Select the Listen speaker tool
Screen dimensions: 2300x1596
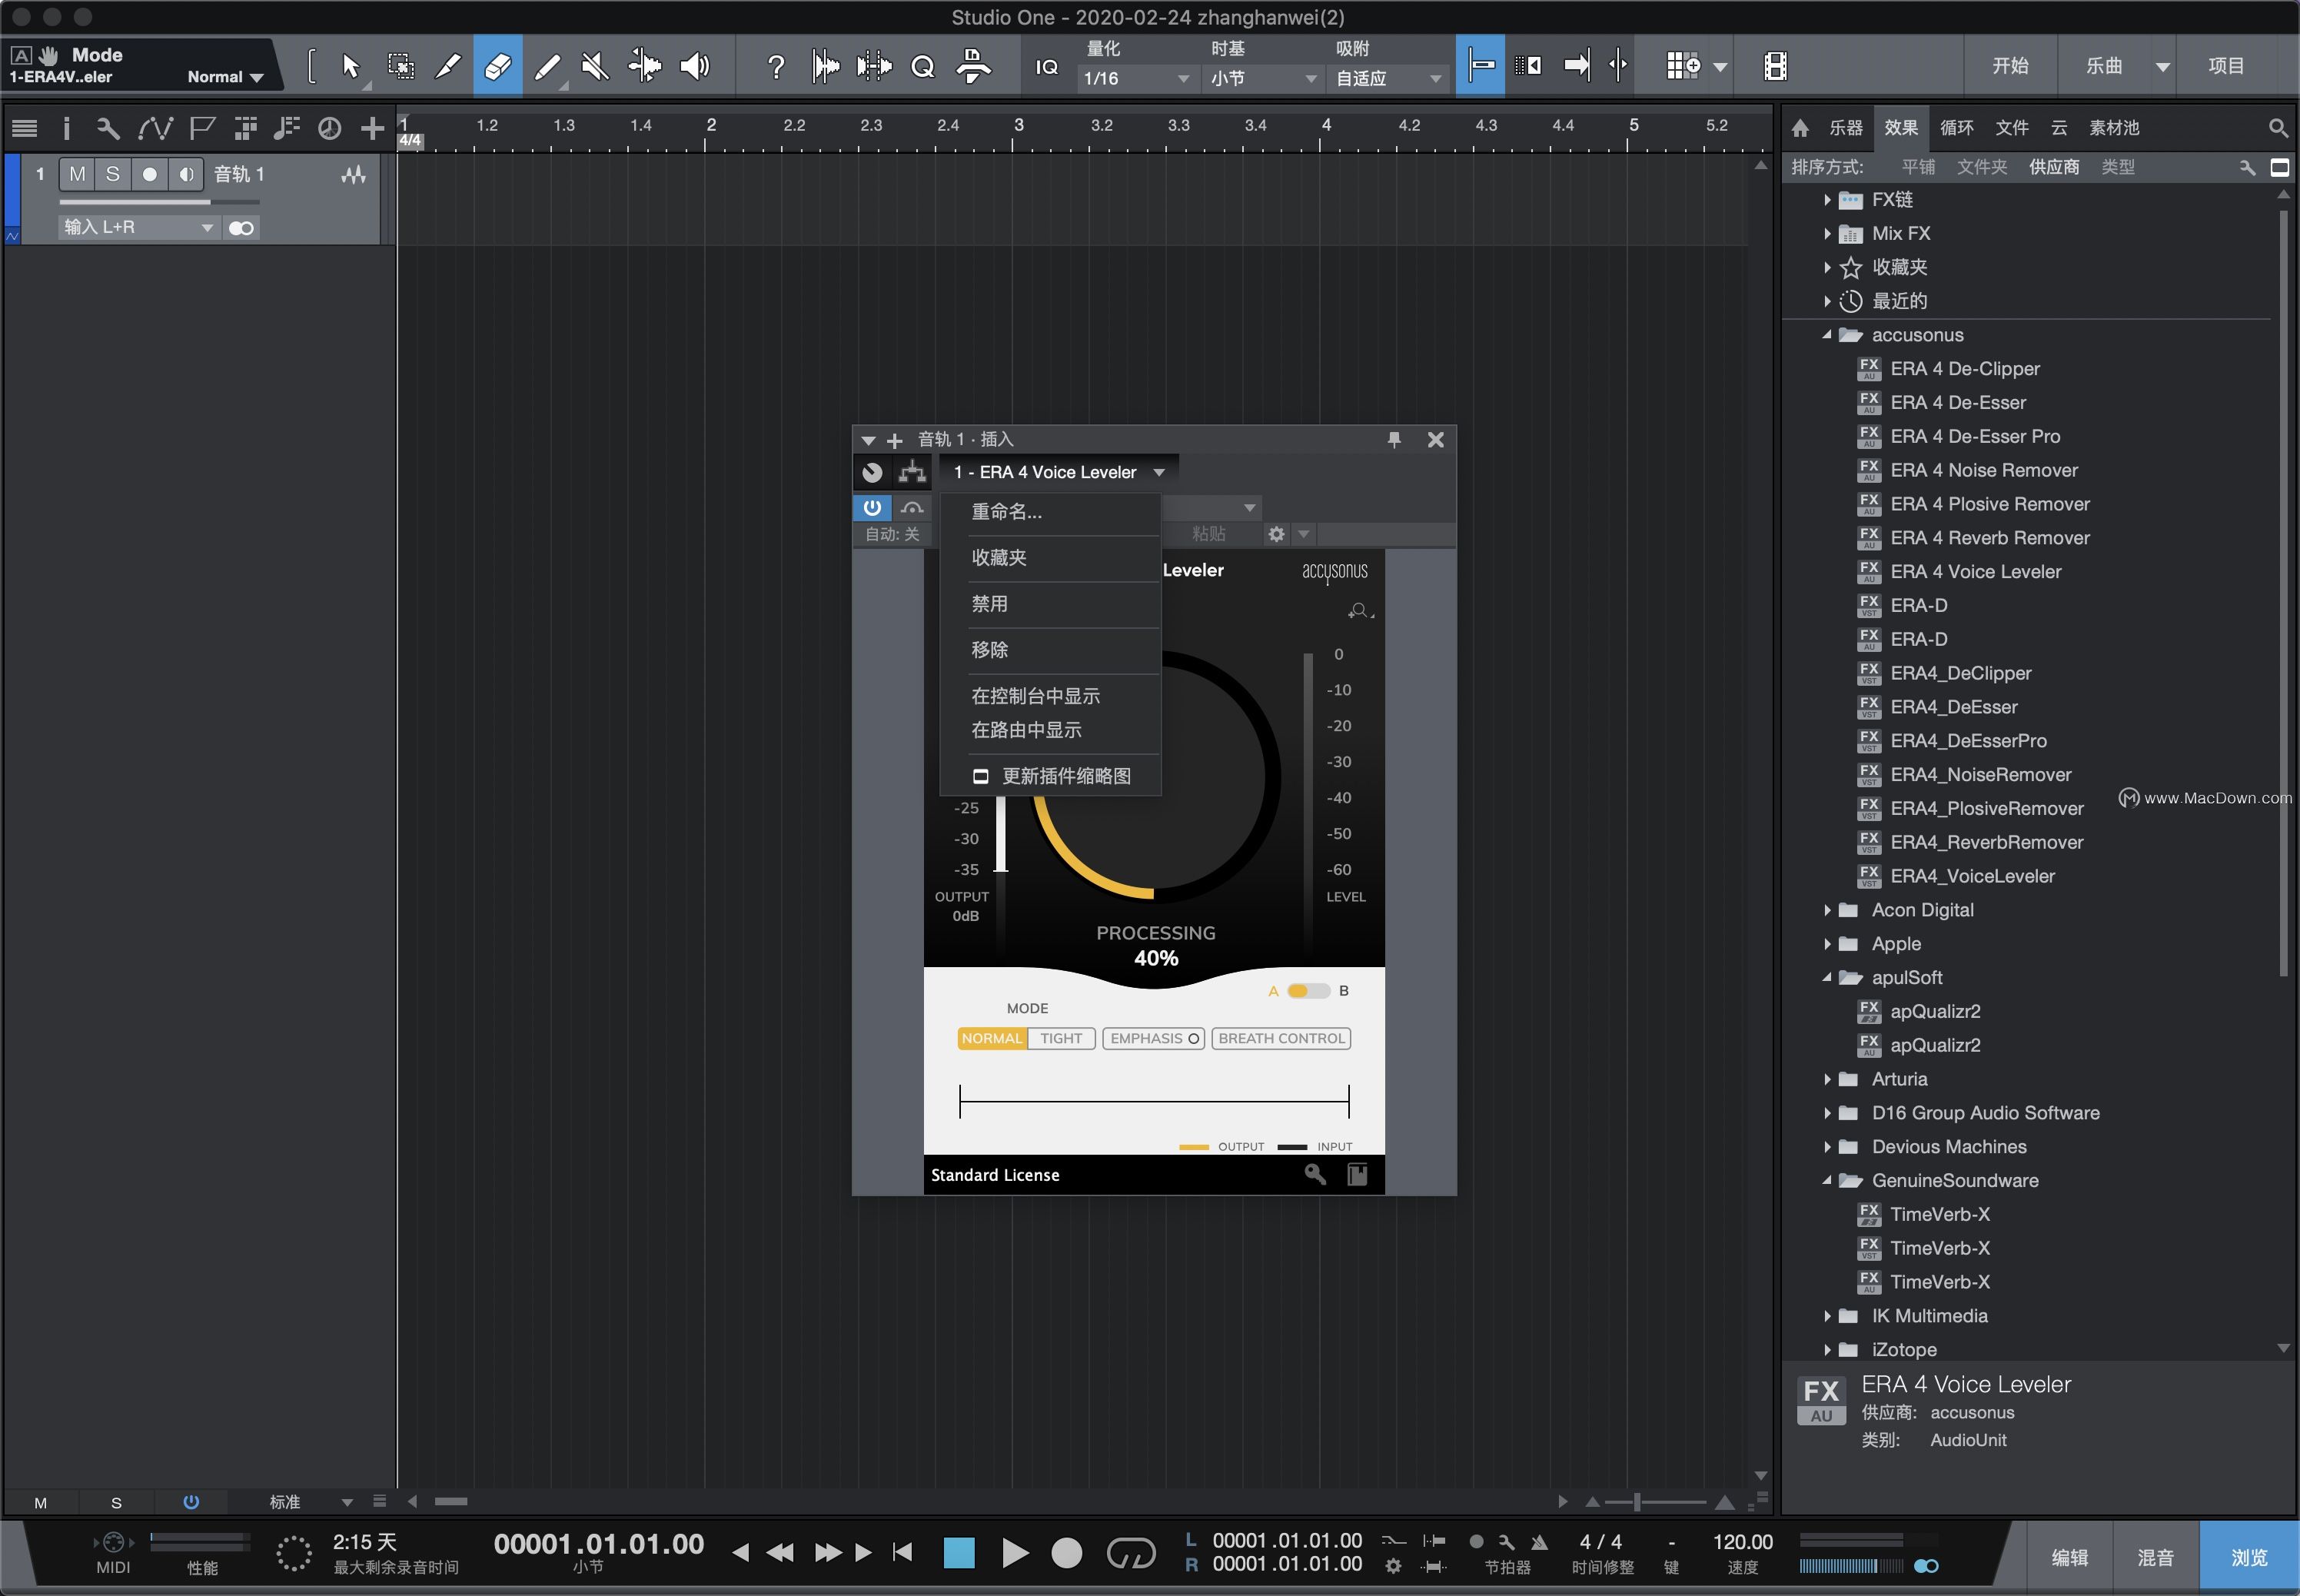pos(694,66)
